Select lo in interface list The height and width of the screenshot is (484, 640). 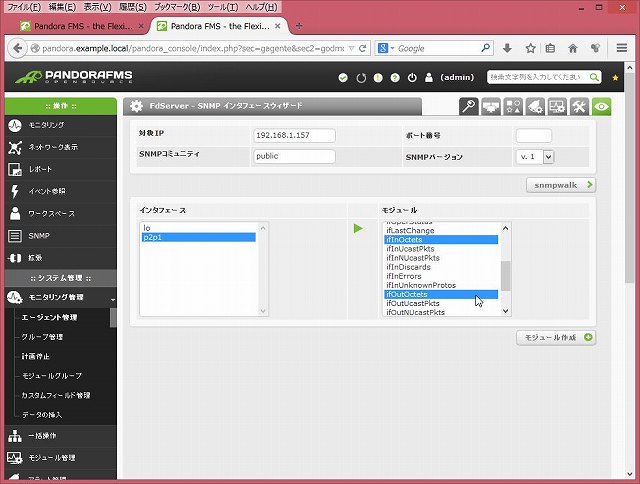tap(199, 228)
